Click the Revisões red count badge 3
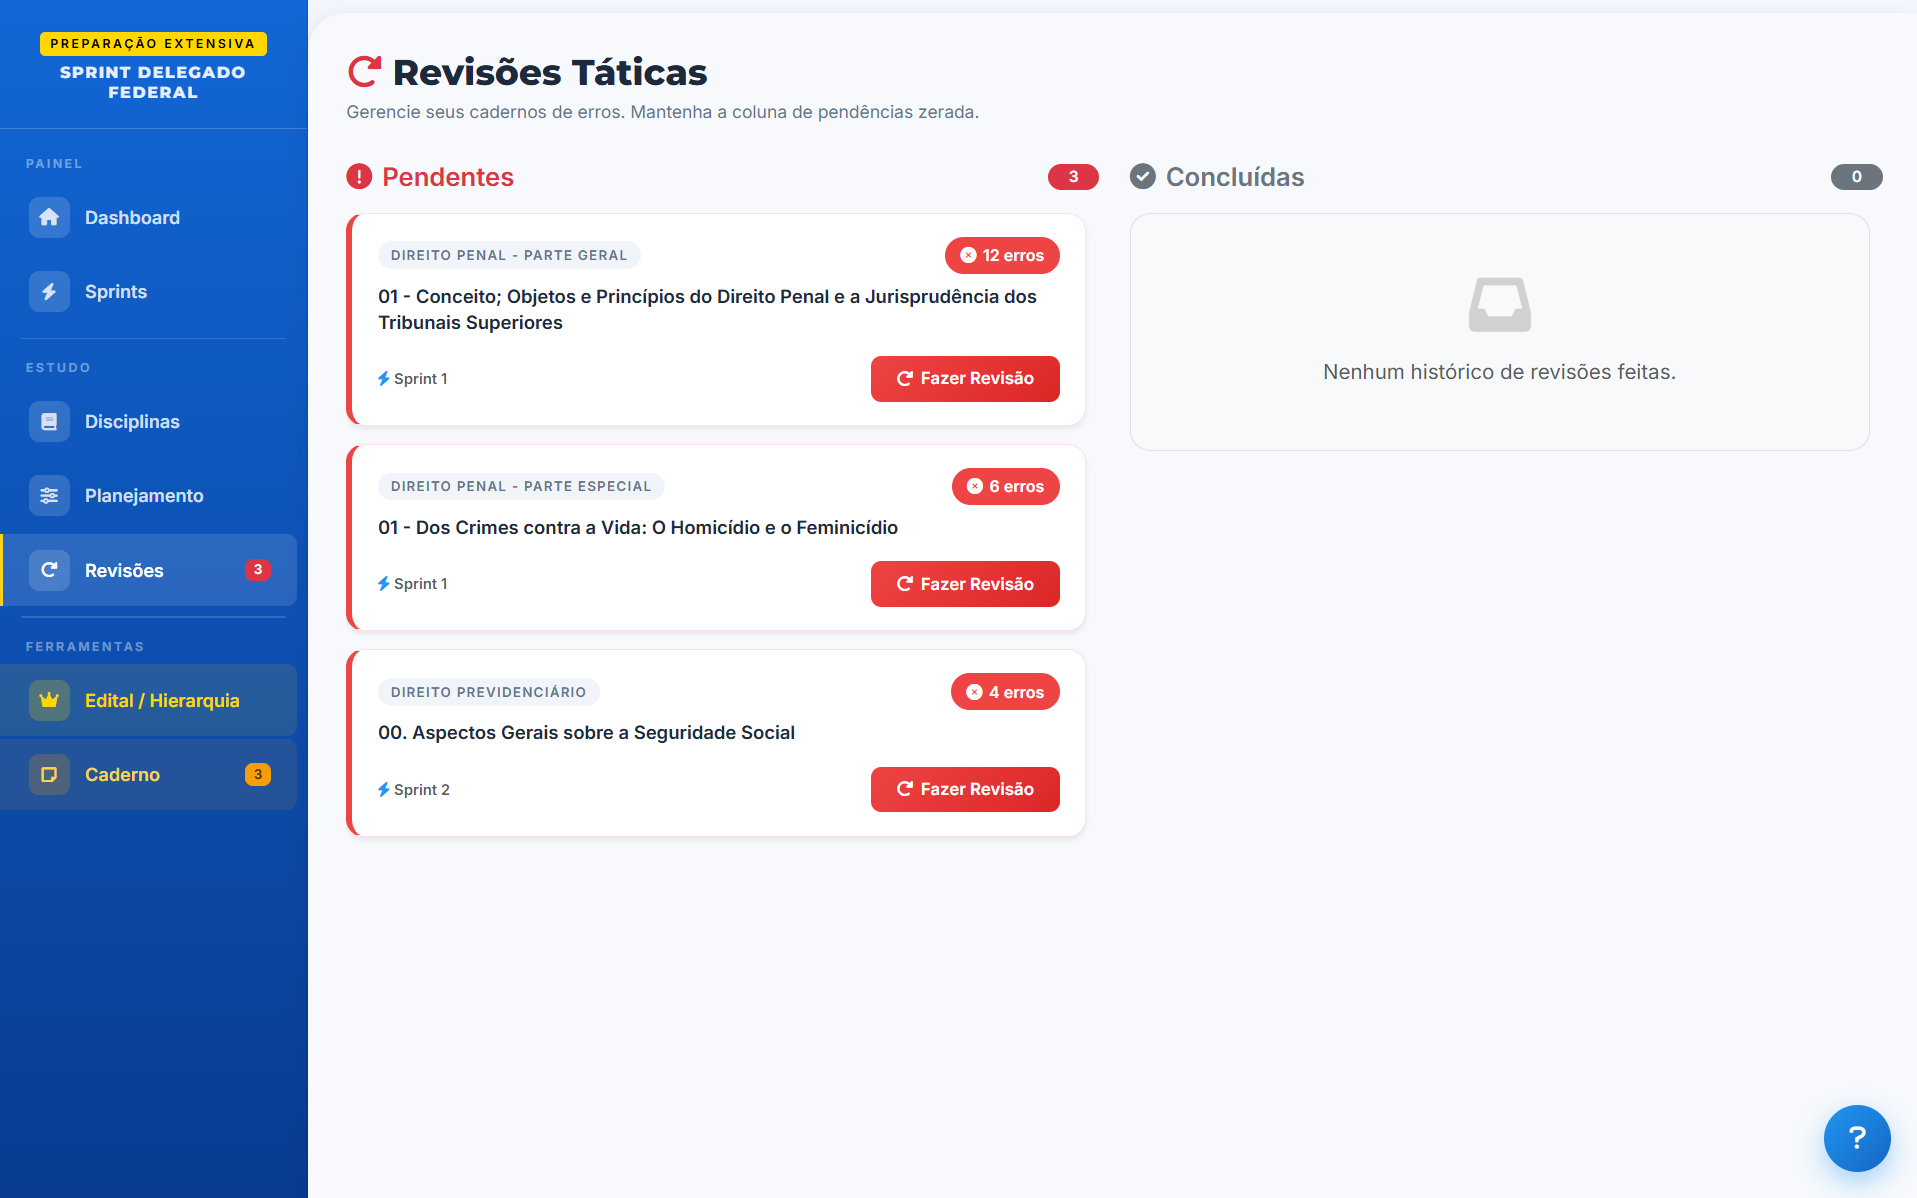 [x=258, y=570]
